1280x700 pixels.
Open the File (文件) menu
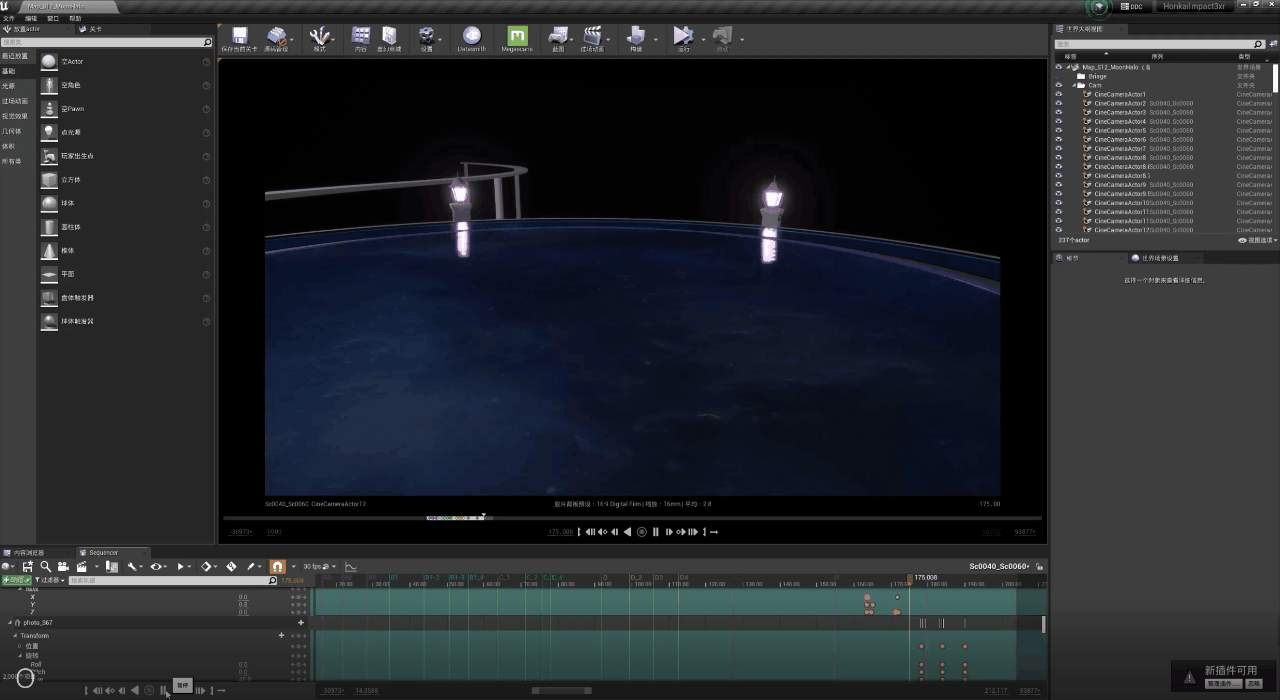pyautogui.click(x=8, y=18)
